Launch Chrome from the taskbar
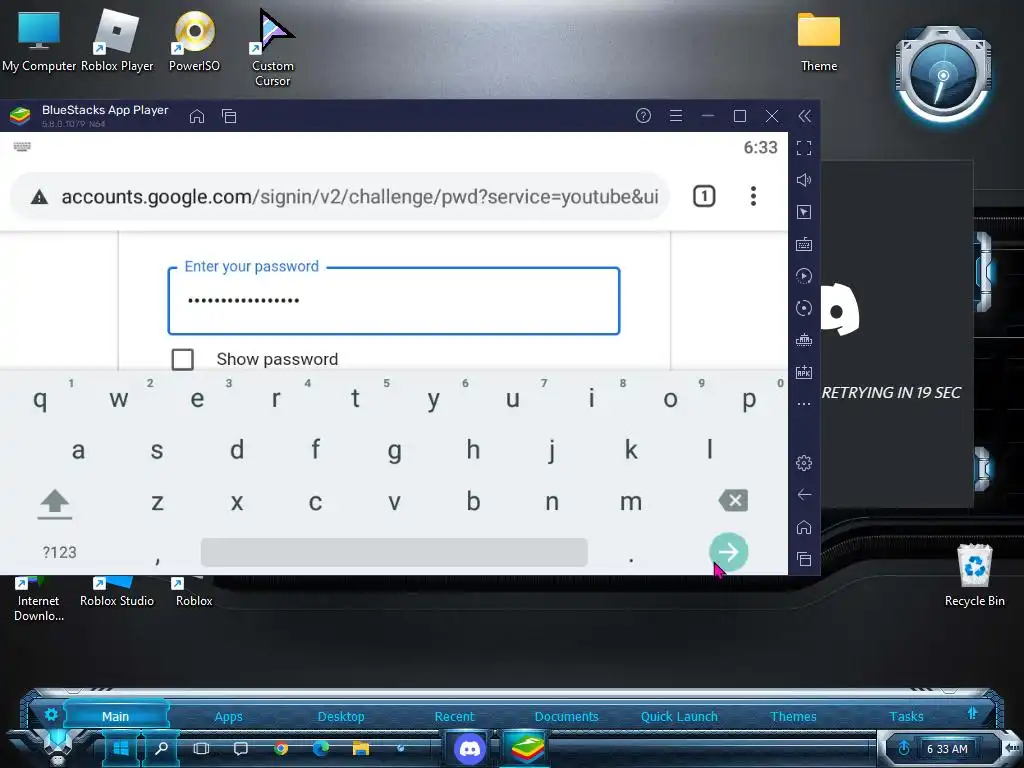 (281, 748)
